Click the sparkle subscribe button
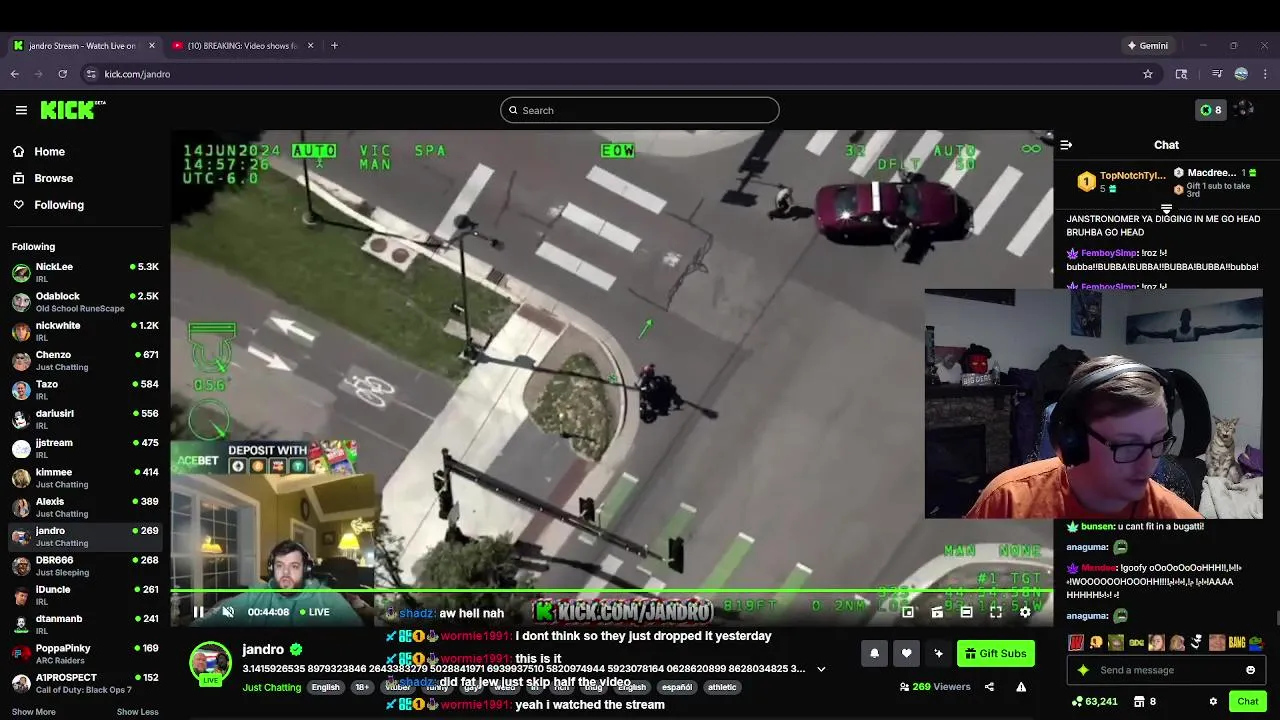Image resolution: width=1280 pixels, height=720 pixels. tap(938, 654)
